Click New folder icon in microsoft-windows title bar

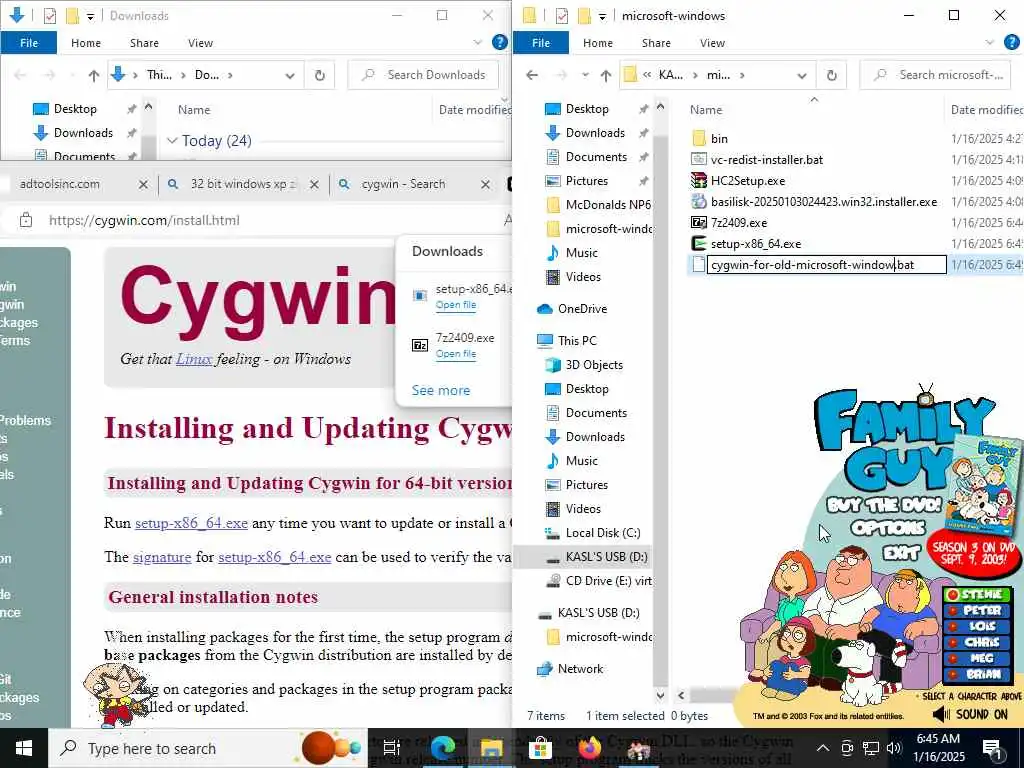tap(584, 16)
